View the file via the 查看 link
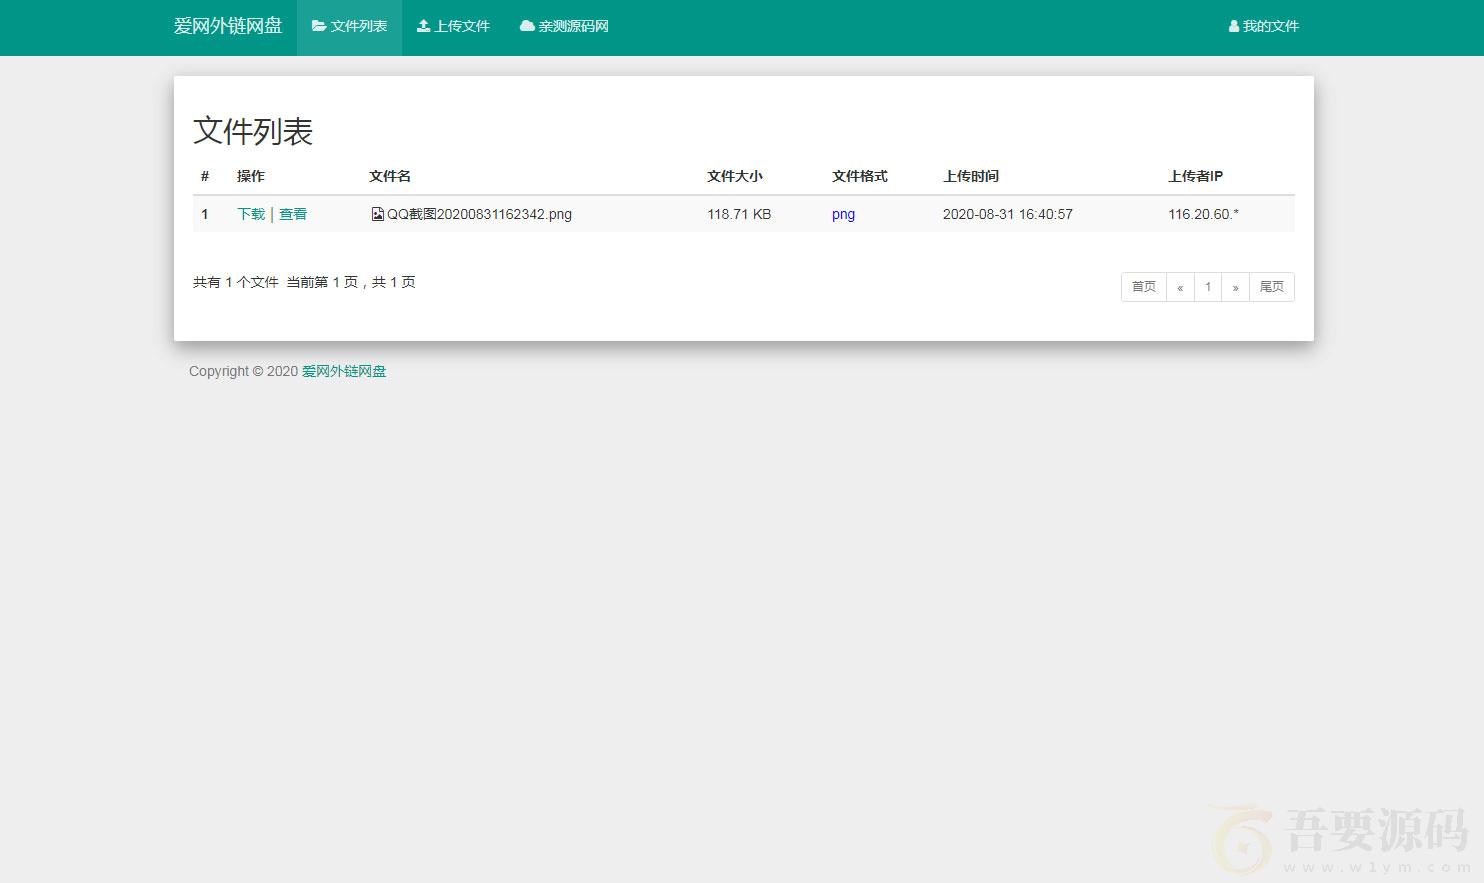 pyautogui.click(x=293, y=214)
